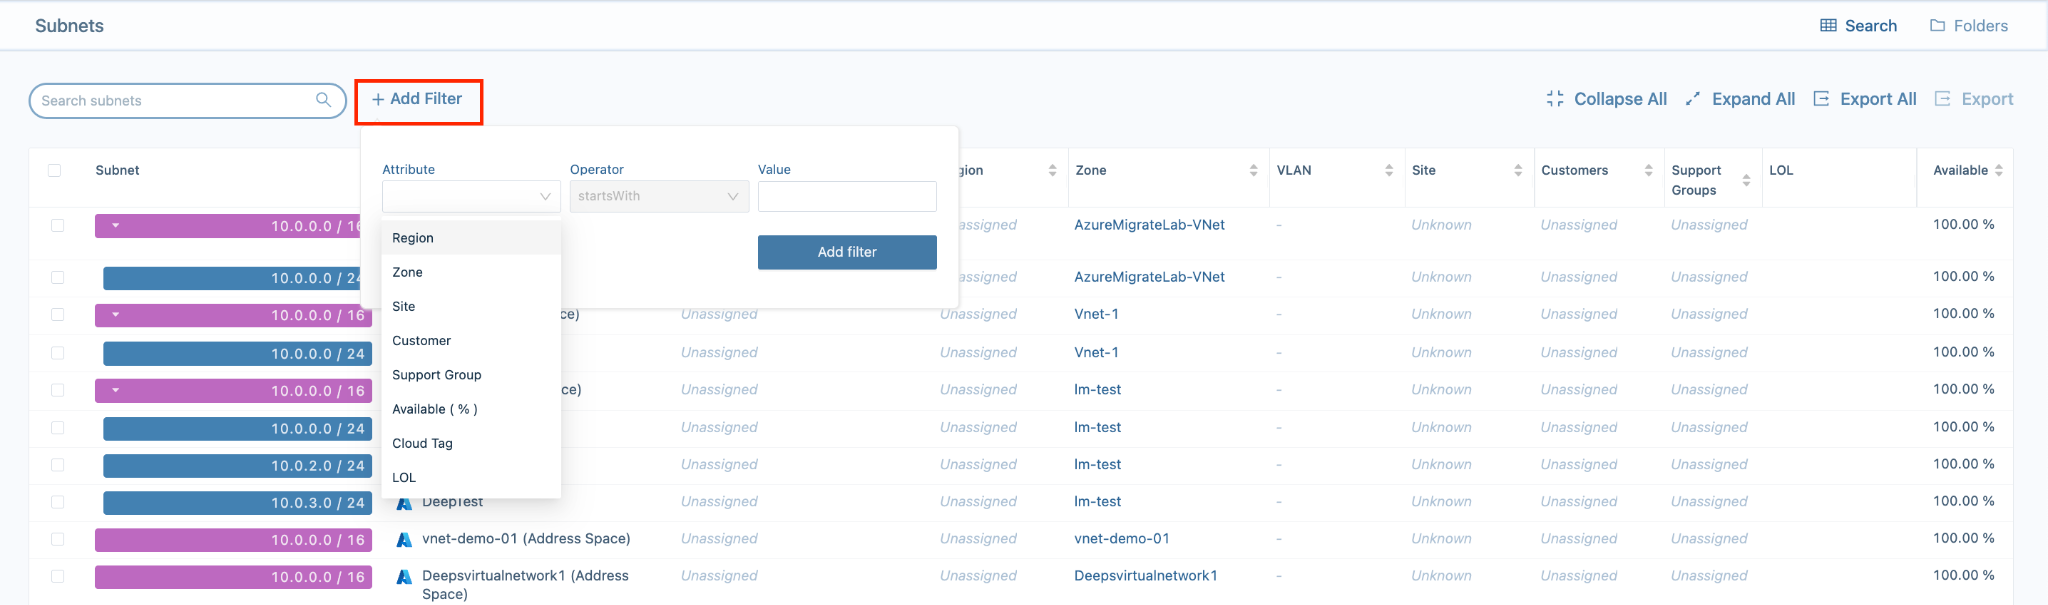
Task: Open the Deepsvirtualnetwork1 zone link
Action: [x=1145, y=576]
